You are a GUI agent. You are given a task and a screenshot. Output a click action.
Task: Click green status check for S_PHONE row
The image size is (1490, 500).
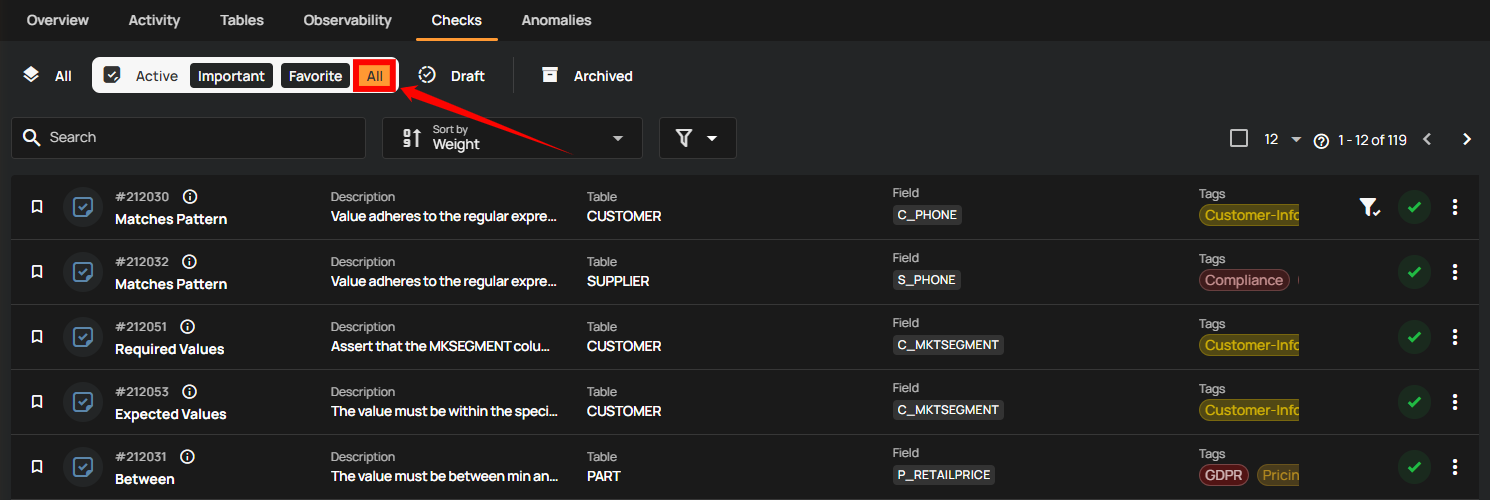pyautogui.click(x=1414, y=272)
